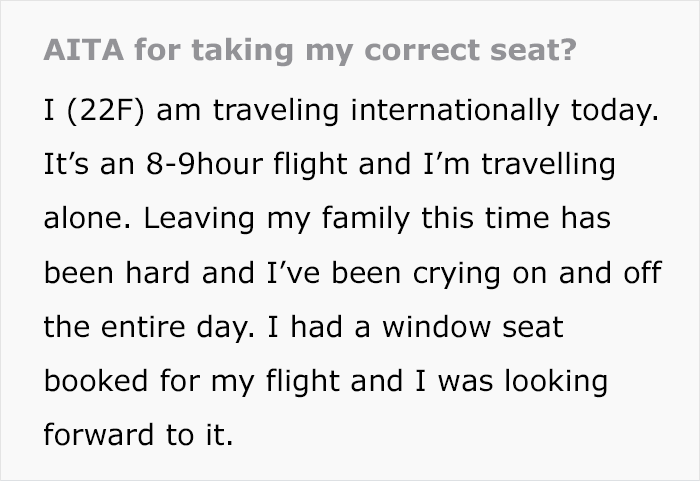Click the post title "AITA for taking my correct seat?"

tap(310, 51)
